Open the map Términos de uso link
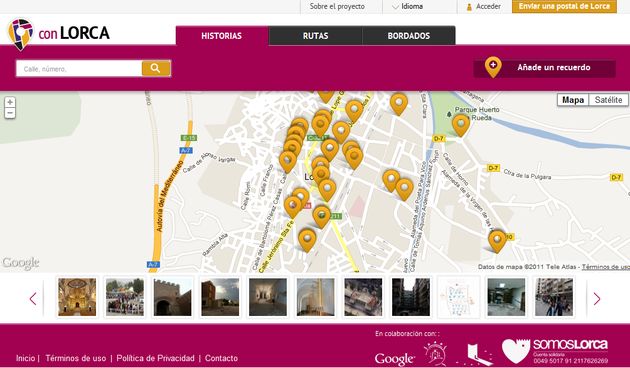 [605, 267]
